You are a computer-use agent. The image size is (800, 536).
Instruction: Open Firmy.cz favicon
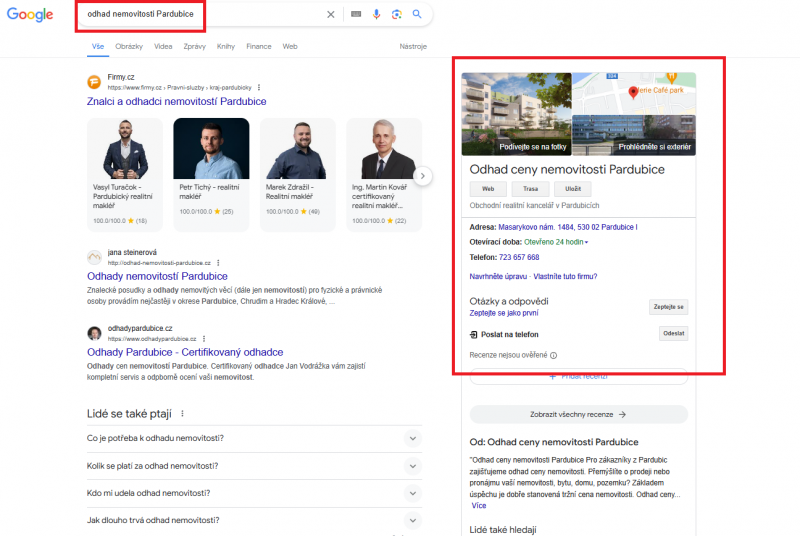[x=94, y=82]
